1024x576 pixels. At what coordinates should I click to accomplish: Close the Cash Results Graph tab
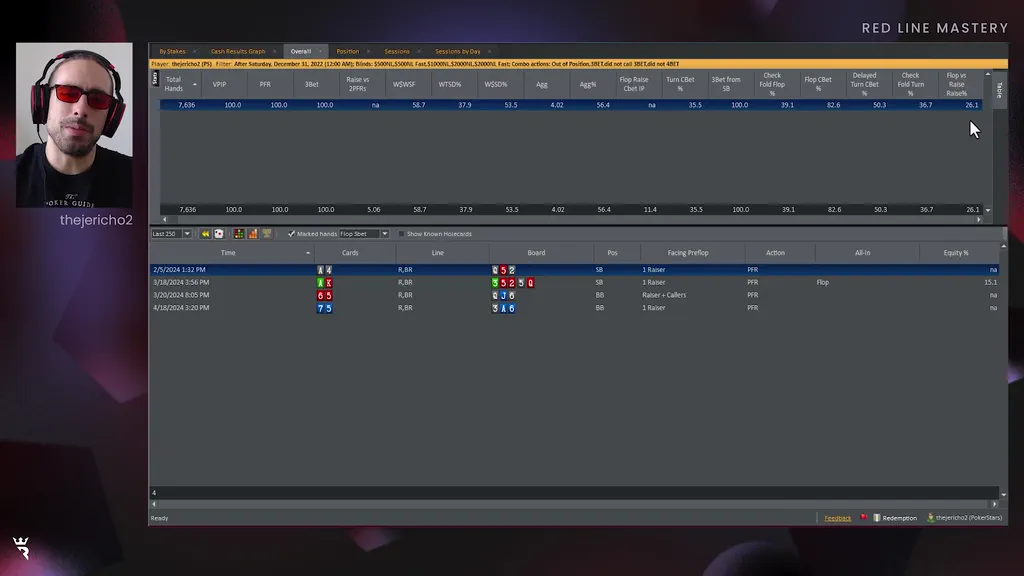tap(274, 51)
